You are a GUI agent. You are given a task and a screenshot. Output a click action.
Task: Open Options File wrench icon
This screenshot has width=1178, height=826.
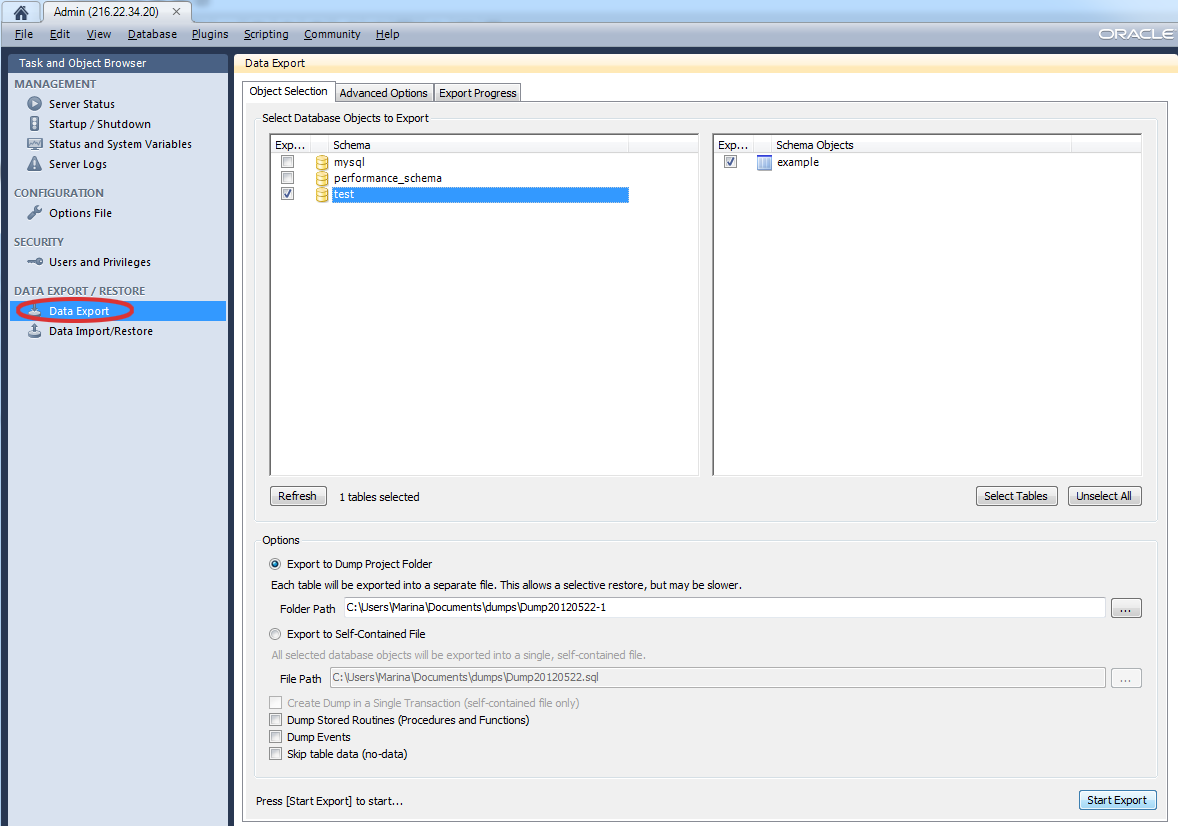tap(35, 213)
